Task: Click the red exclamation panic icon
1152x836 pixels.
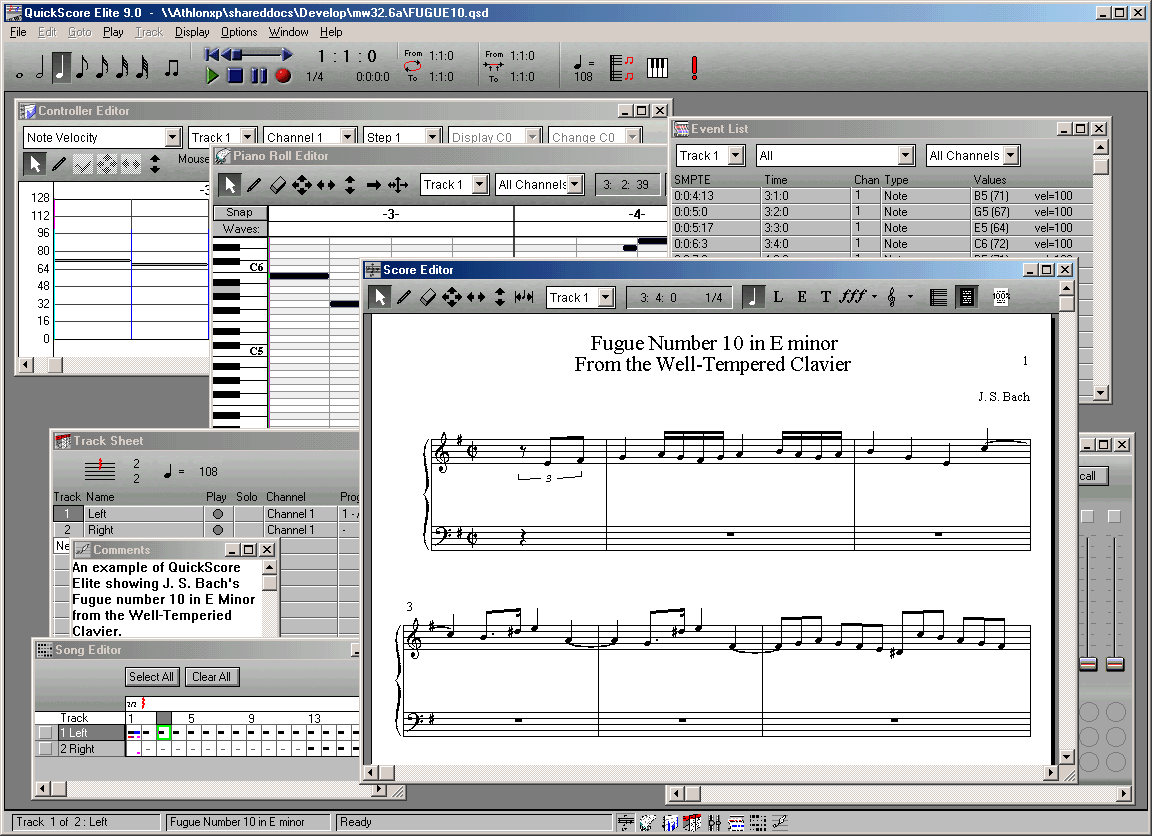Action: coord(694,67)
